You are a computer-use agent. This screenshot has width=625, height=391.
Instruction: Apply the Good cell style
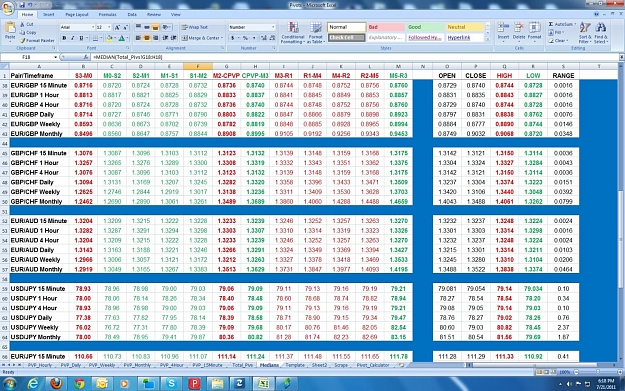click(425, 27)
